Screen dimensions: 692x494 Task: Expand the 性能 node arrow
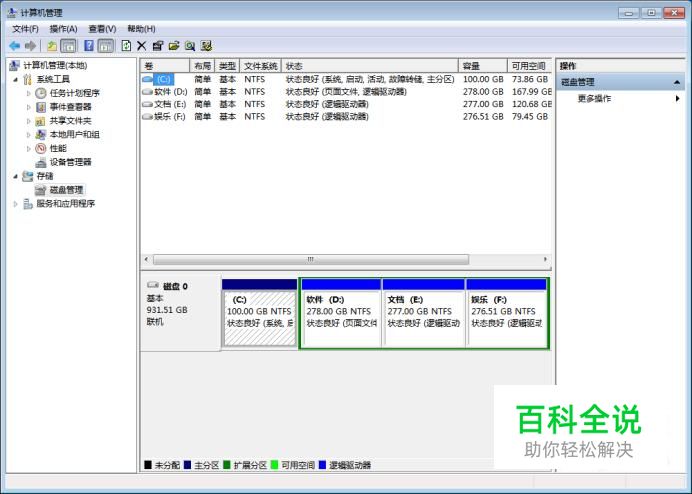pos(29,149)
